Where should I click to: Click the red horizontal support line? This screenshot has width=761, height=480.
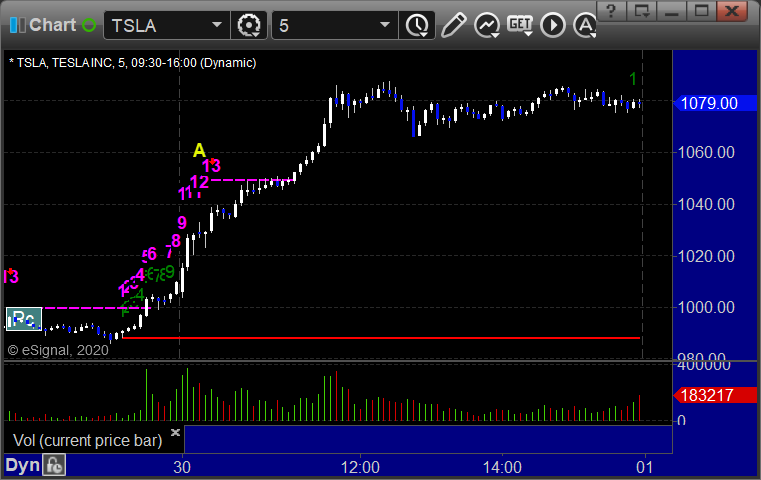tap(381, 338)
